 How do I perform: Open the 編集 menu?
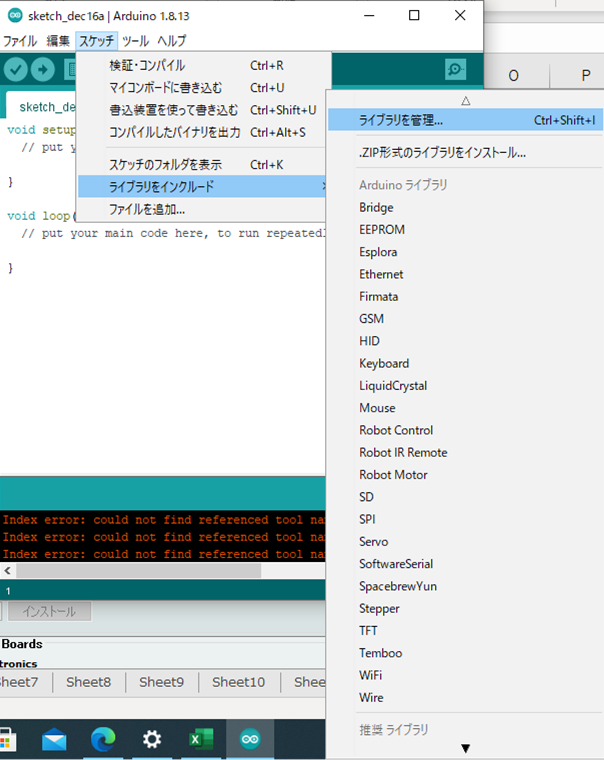[58, 41]
